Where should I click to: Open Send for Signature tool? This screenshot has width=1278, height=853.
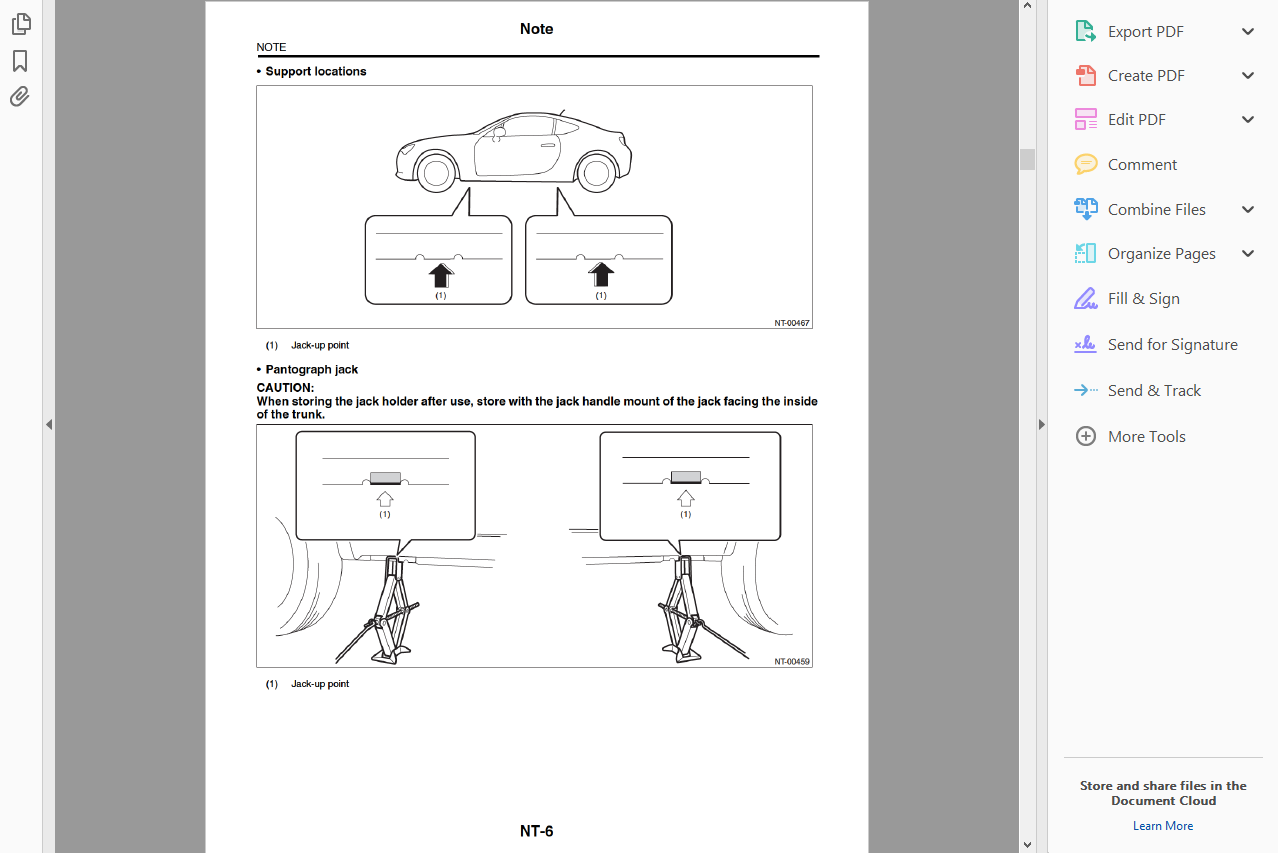[1155, 344]
